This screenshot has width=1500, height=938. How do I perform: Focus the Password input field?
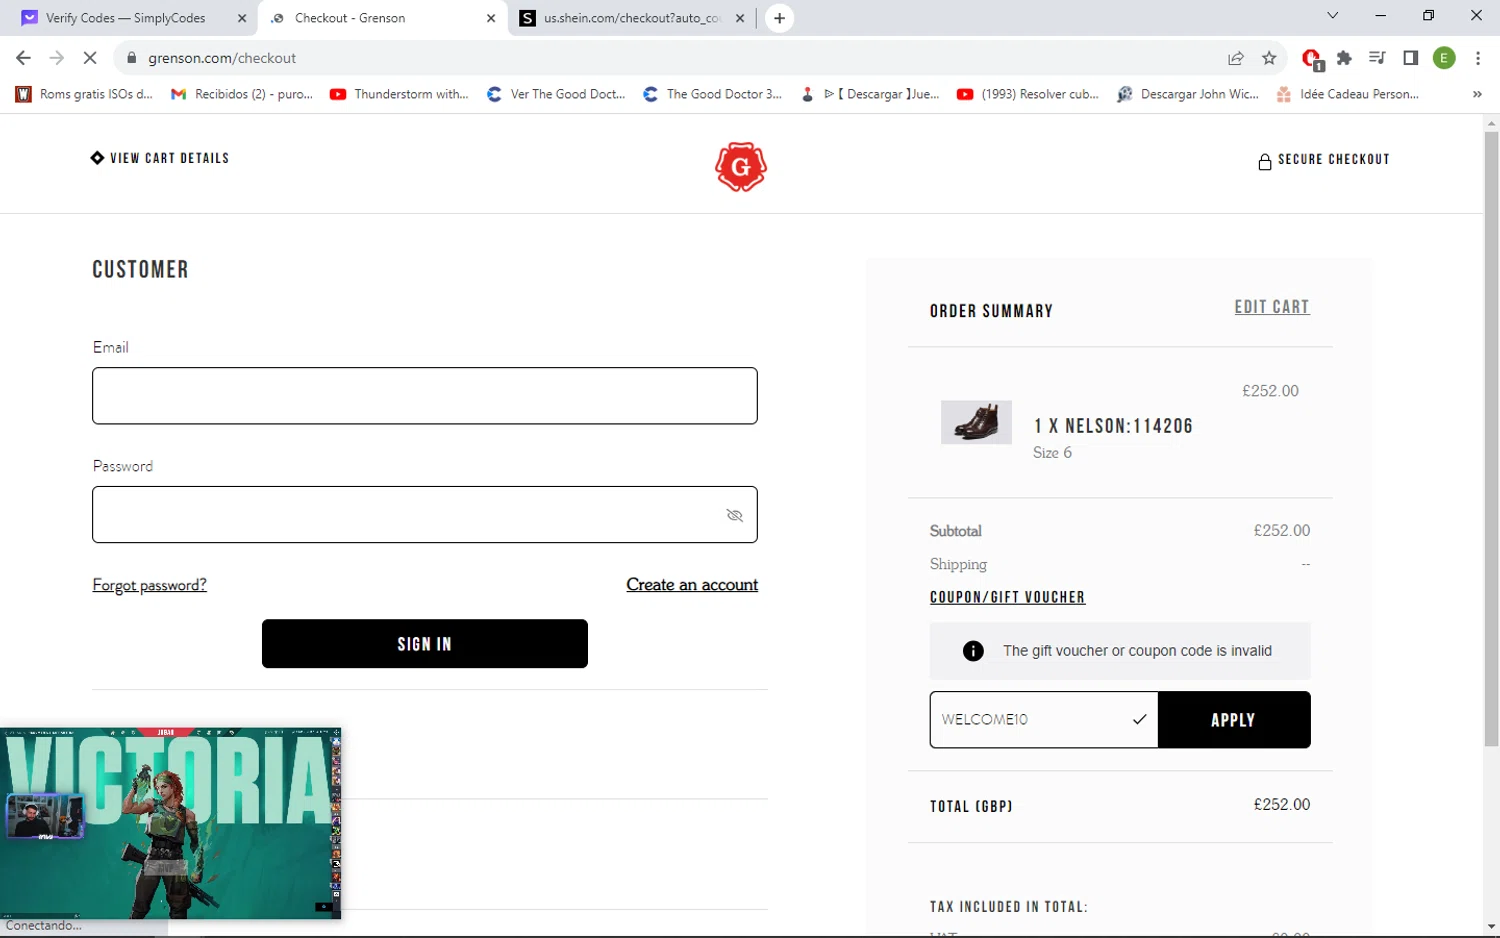click(x=425, y=515)
